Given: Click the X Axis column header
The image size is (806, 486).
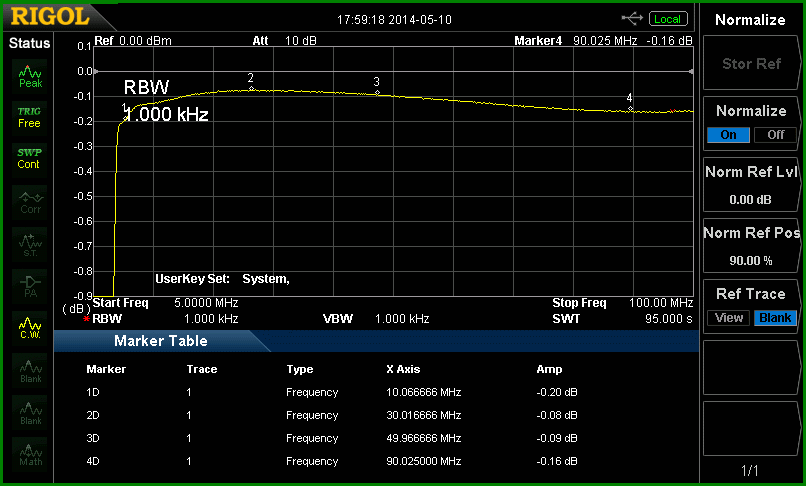Looking at the screenshot, I should click(403, 369).
